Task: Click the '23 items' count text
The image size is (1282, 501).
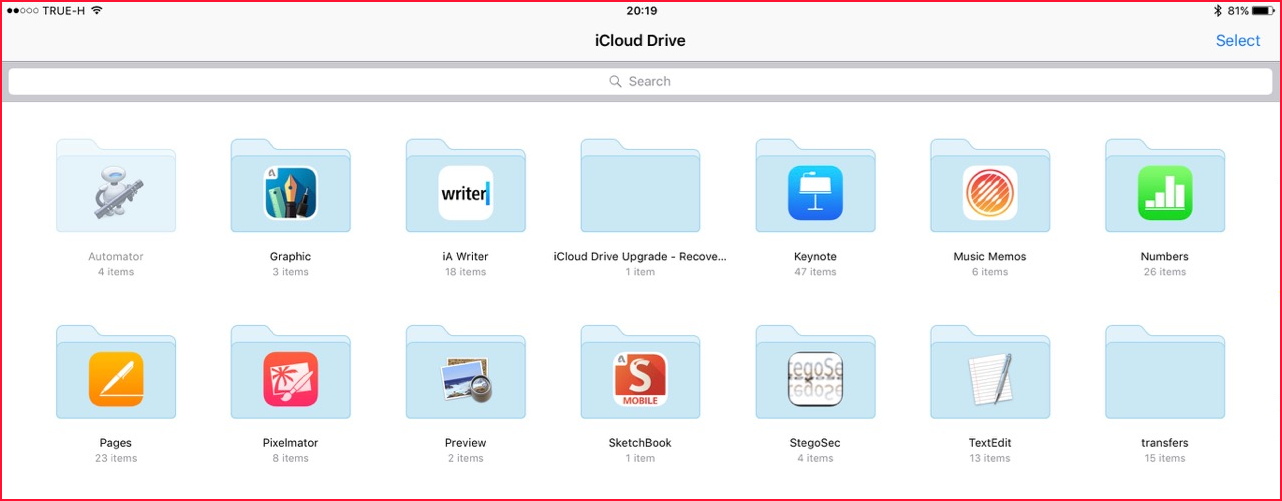Action: 116,458
